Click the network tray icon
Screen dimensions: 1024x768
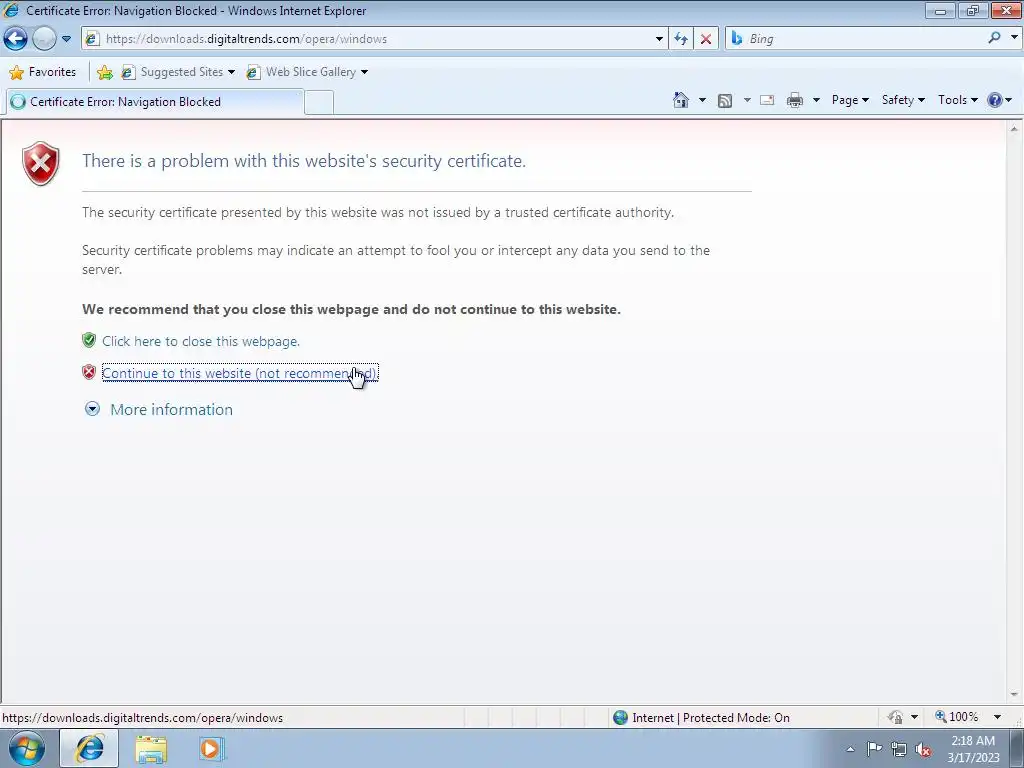coord(899,749)
